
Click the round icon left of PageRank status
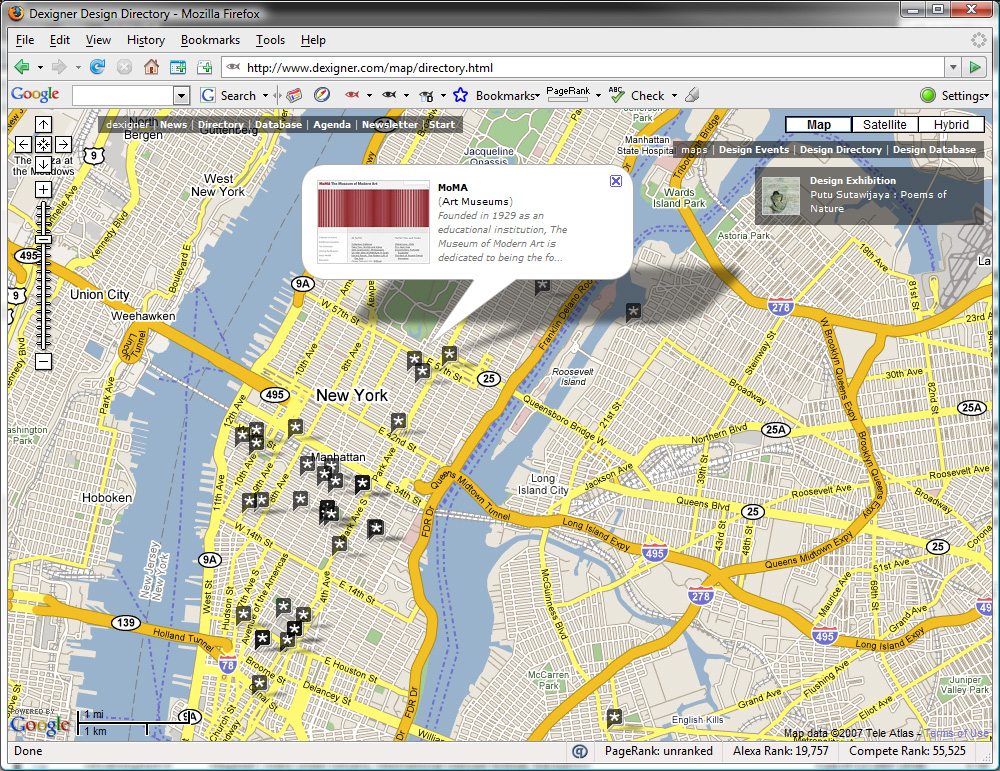pos(580,751)
